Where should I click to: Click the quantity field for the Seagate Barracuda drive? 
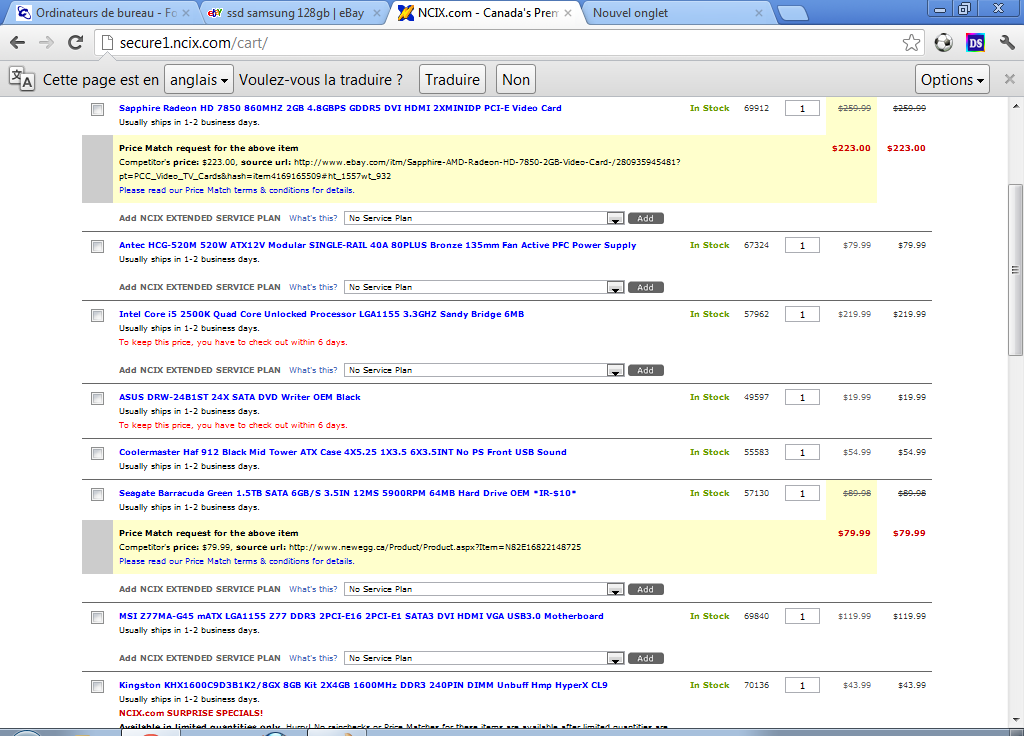[802, 494]
